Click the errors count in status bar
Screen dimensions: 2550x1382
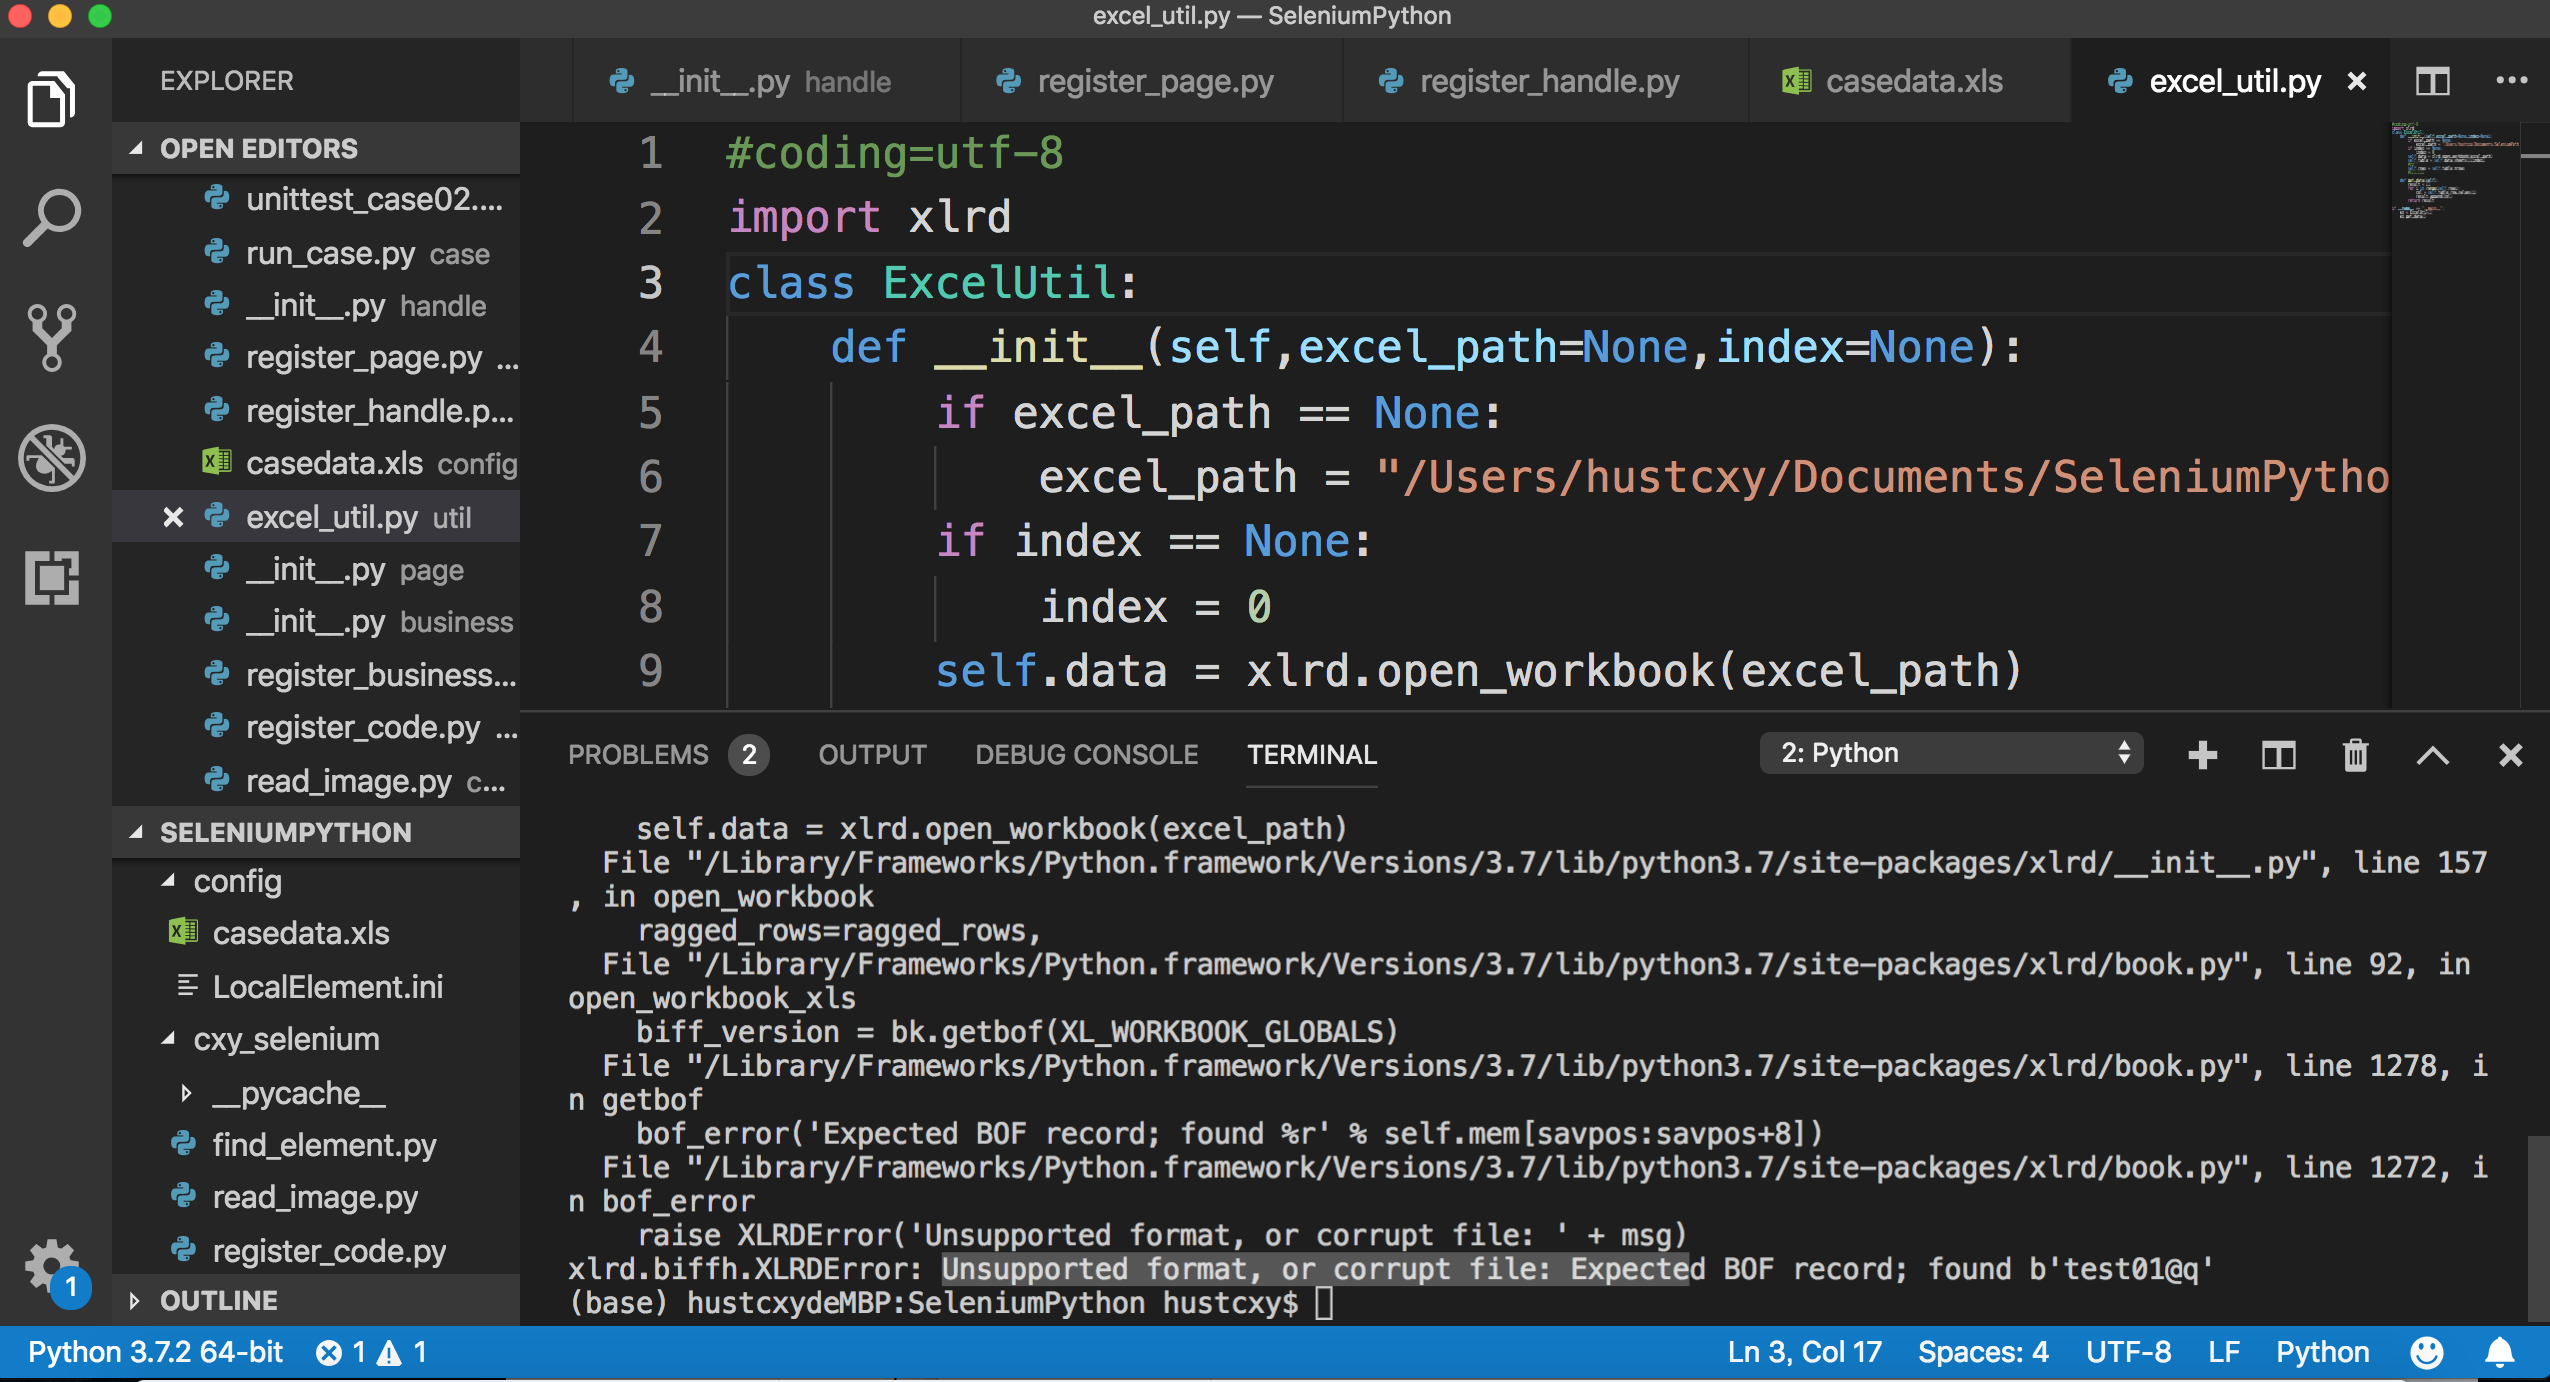click(x=341, y=1353)
